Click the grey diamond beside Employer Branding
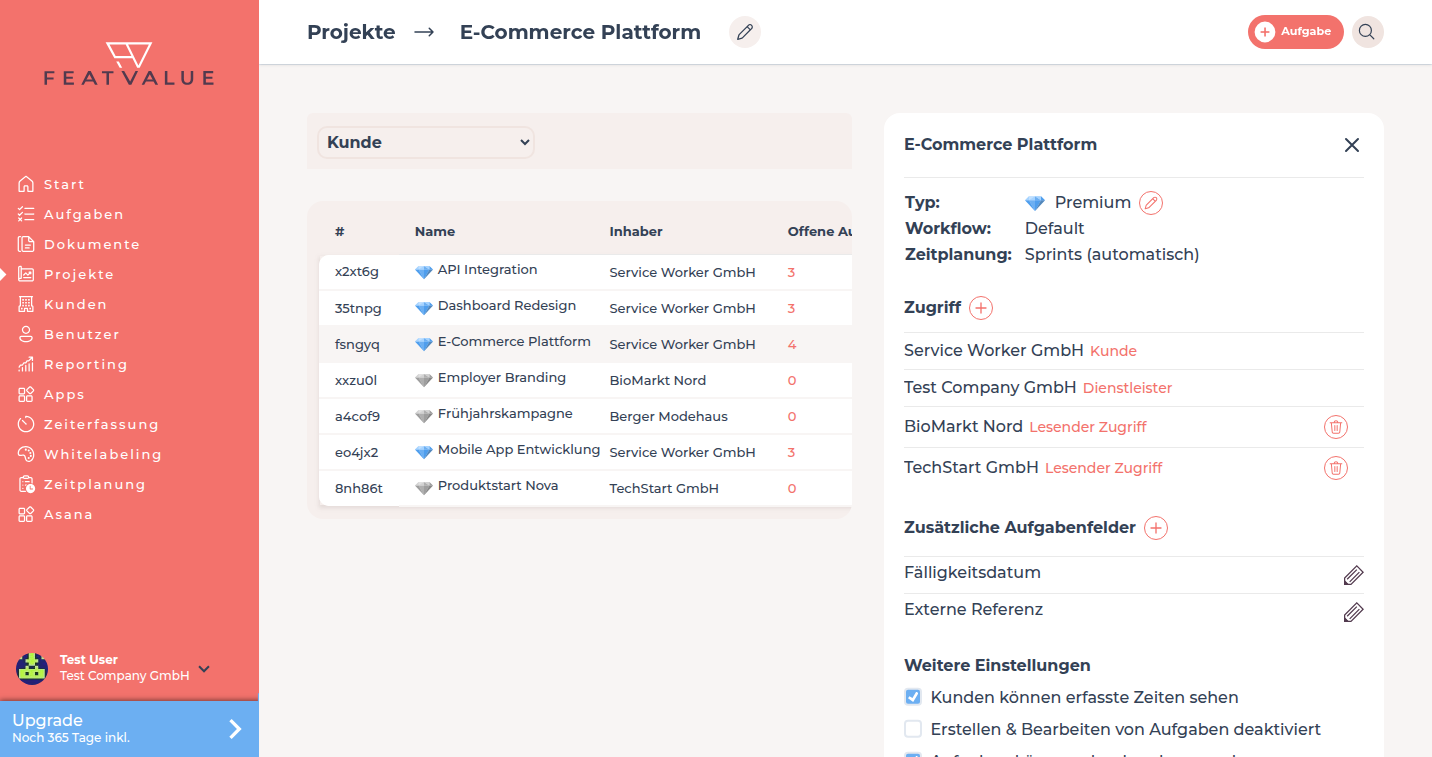The width and height of the screenshot is (1432, 757). [x=424, y=380]
